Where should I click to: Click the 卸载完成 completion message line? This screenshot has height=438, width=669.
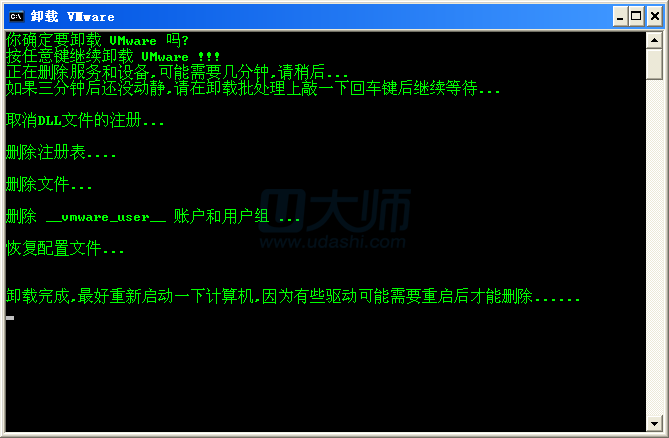tap(293, 296)
